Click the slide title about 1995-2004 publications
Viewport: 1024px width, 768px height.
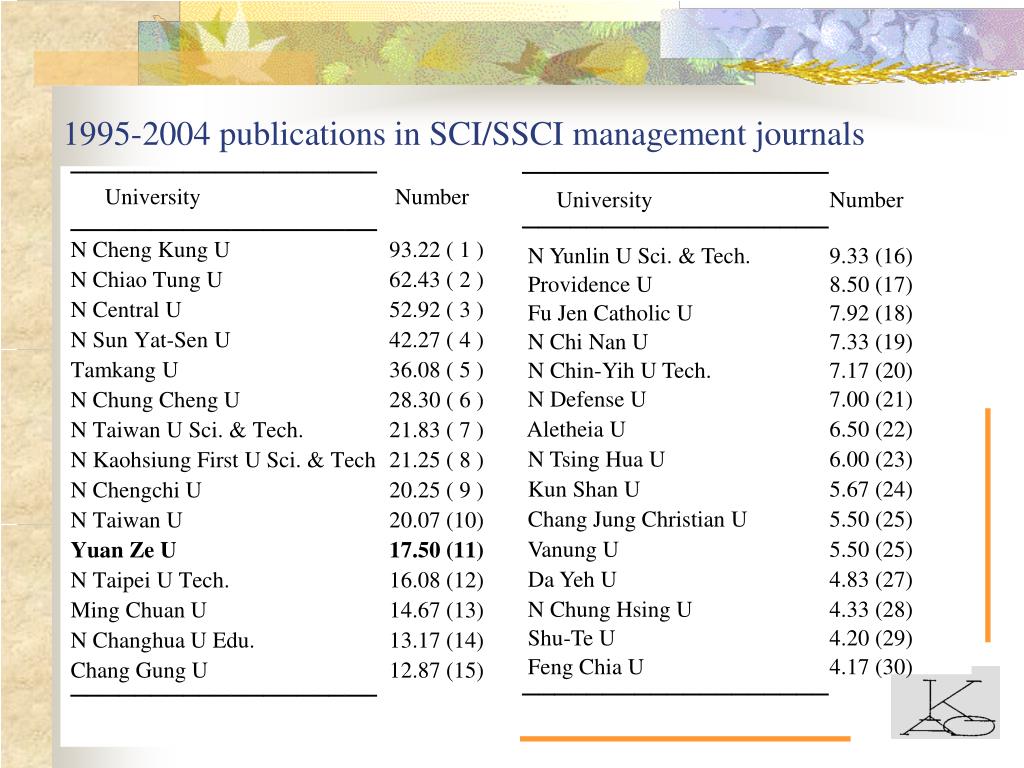coord(464,135)
